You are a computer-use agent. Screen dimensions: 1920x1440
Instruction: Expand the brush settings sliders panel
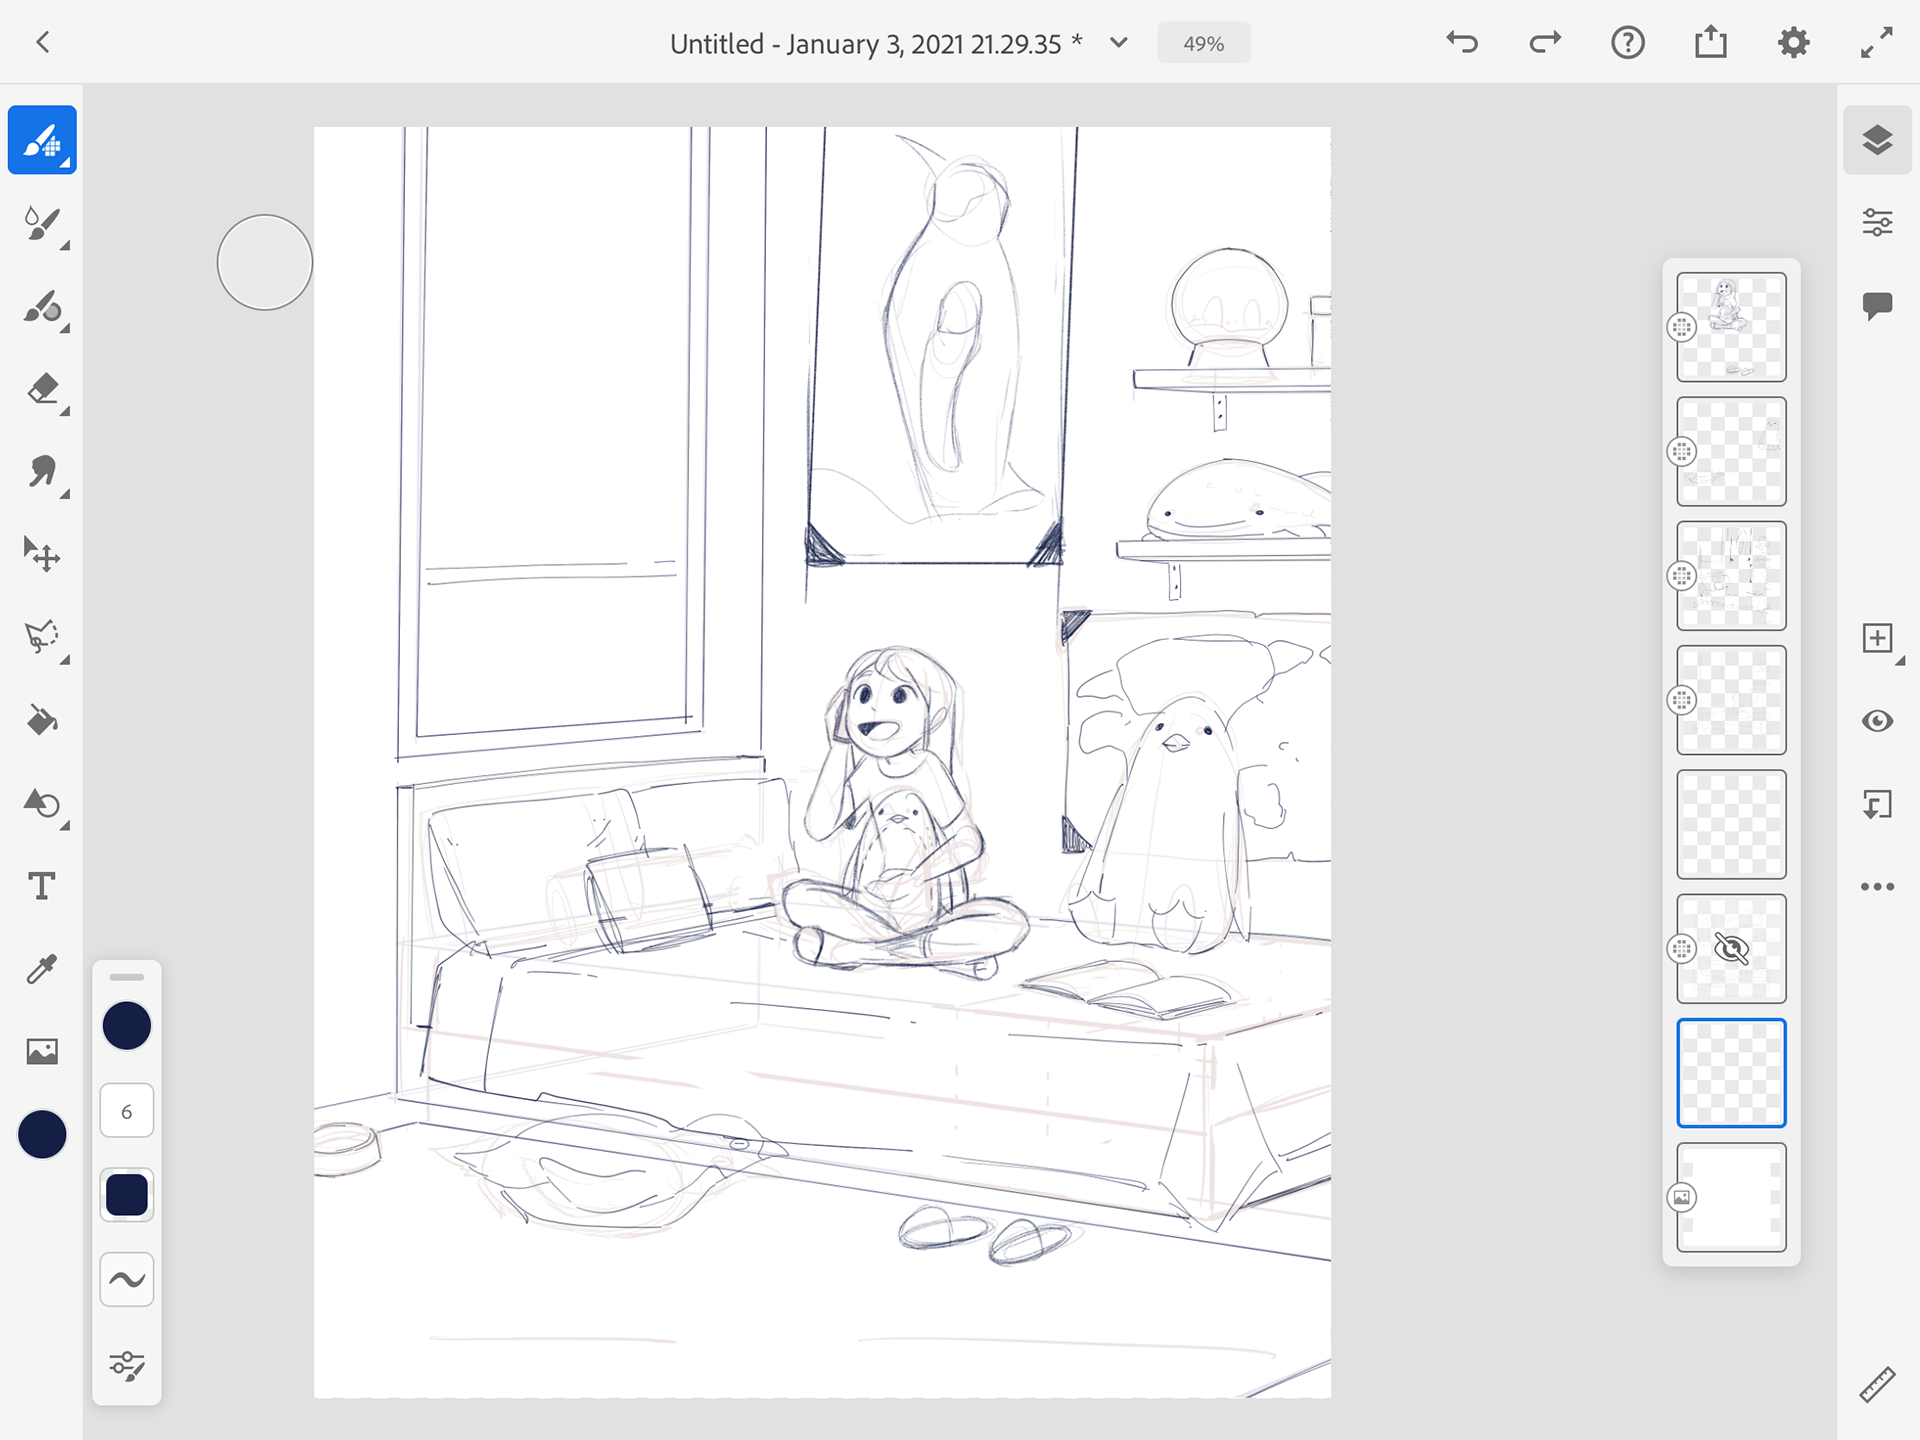tap(127, 1364)
